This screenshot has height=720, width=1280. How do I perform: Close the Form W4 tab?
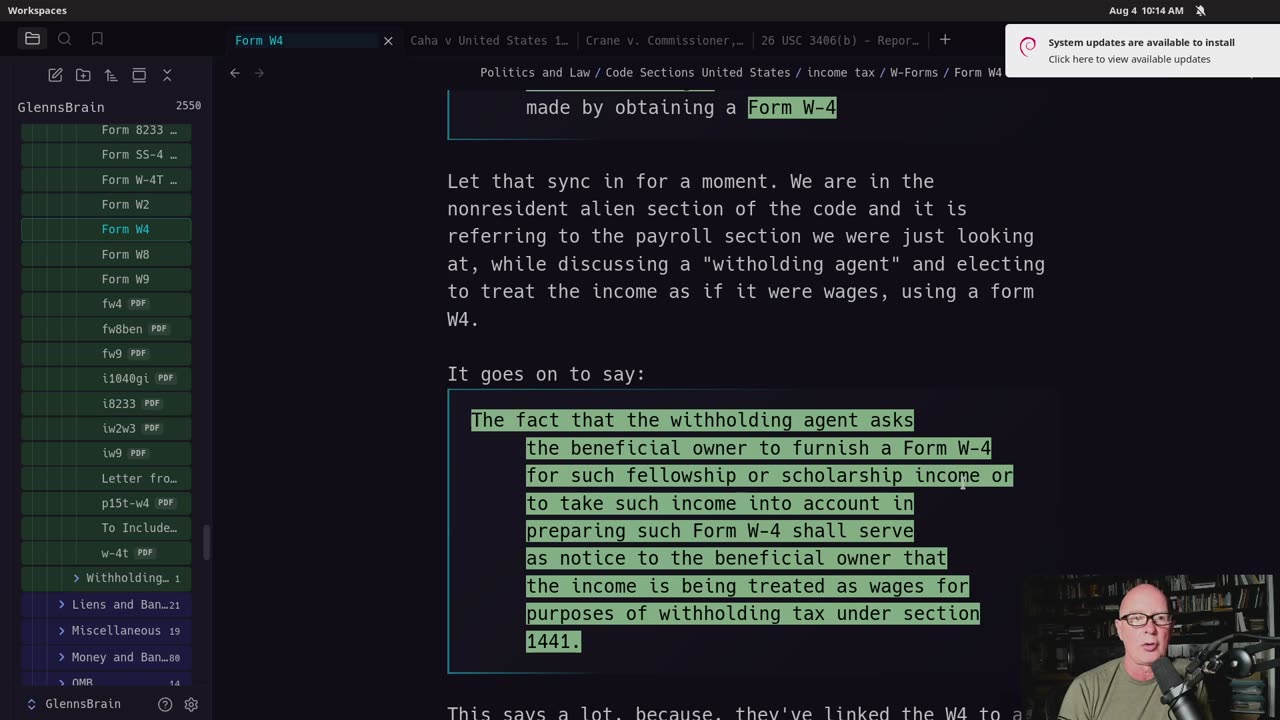click(x=388, y=41)
